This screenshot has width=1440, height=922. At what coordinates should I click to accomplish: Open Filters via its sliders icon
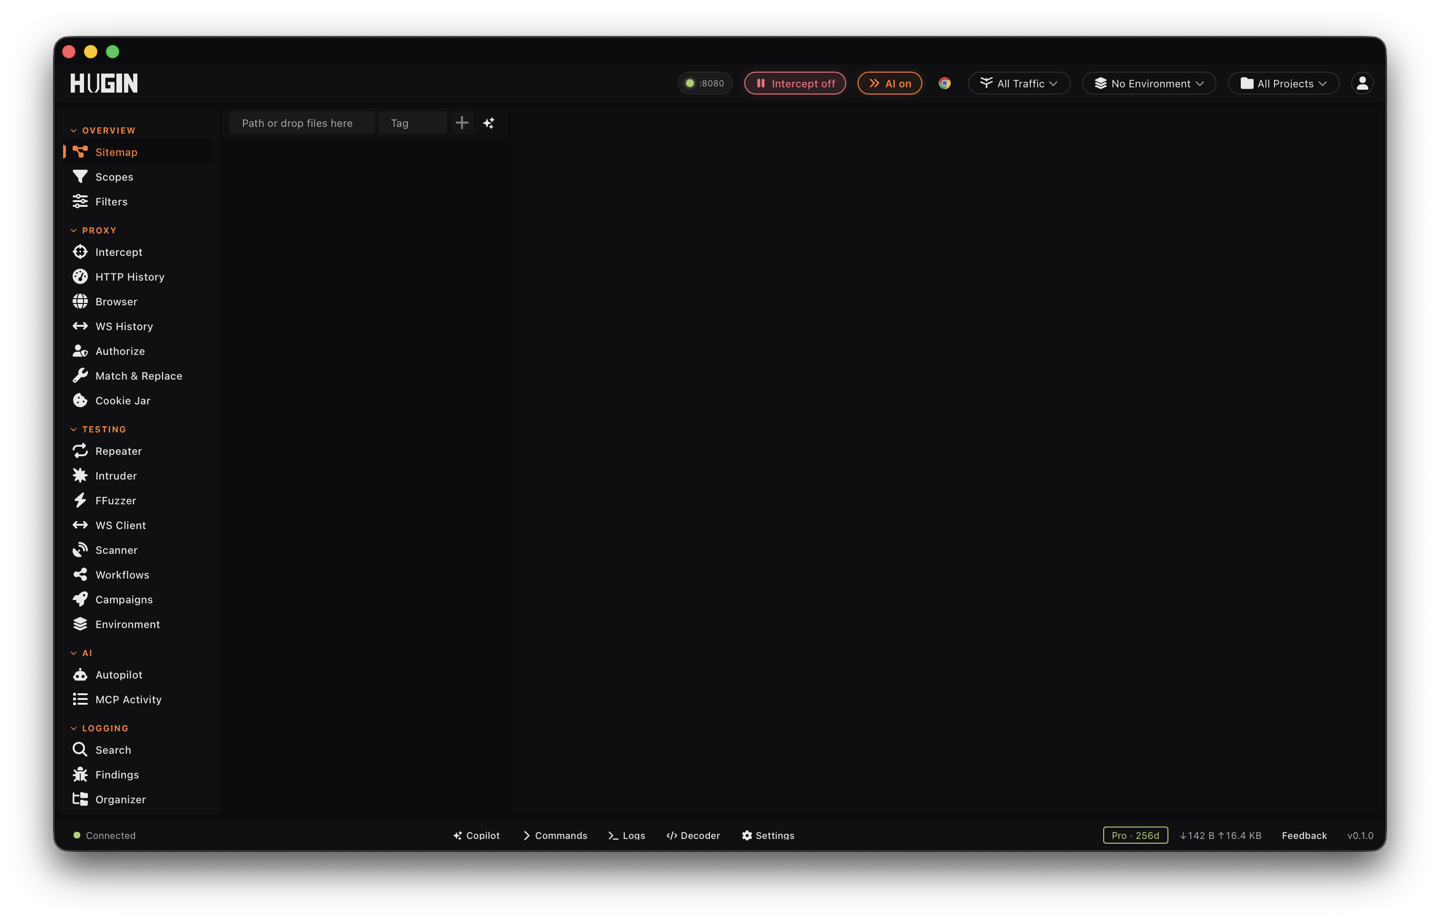[x=80, y=202]
